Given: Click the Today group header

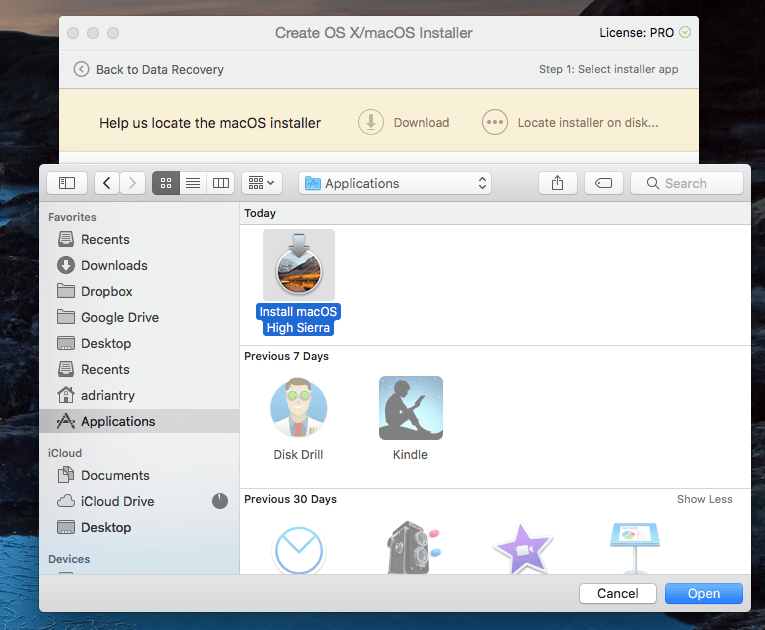Looking at the screenshot, I should [x=260, y=213].
